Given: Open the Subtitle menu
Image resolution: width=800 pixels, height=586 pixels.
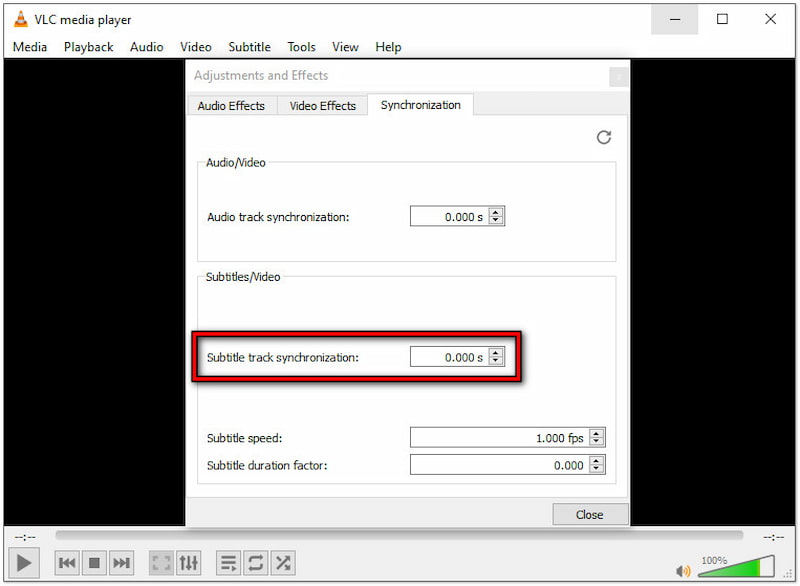Looking at the screenshot, I should (249, 47).
